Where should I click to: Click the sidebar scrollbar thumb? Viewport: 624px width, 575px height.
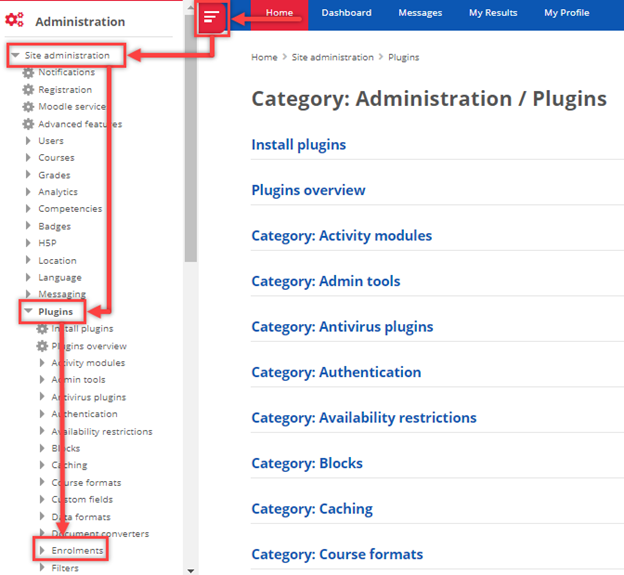[191, 139]
